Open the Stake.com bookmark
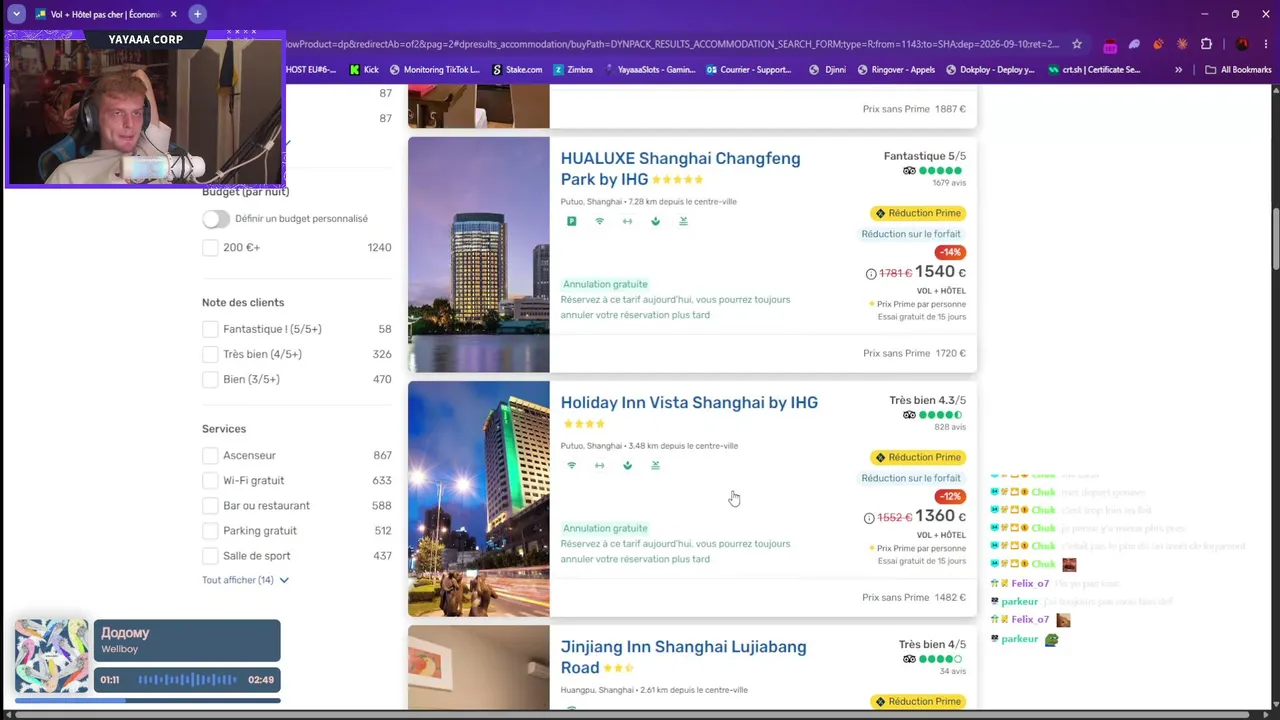 (x=517, y=70)
